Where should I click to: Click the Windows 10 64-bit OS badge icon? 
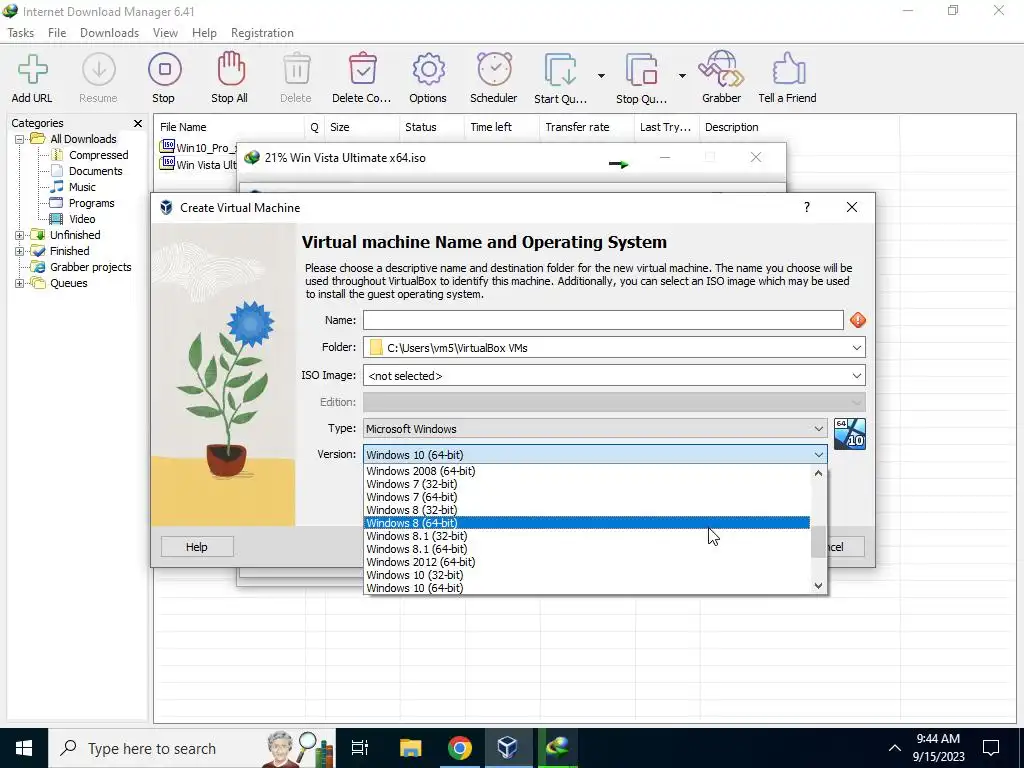(x=850, y=434)
